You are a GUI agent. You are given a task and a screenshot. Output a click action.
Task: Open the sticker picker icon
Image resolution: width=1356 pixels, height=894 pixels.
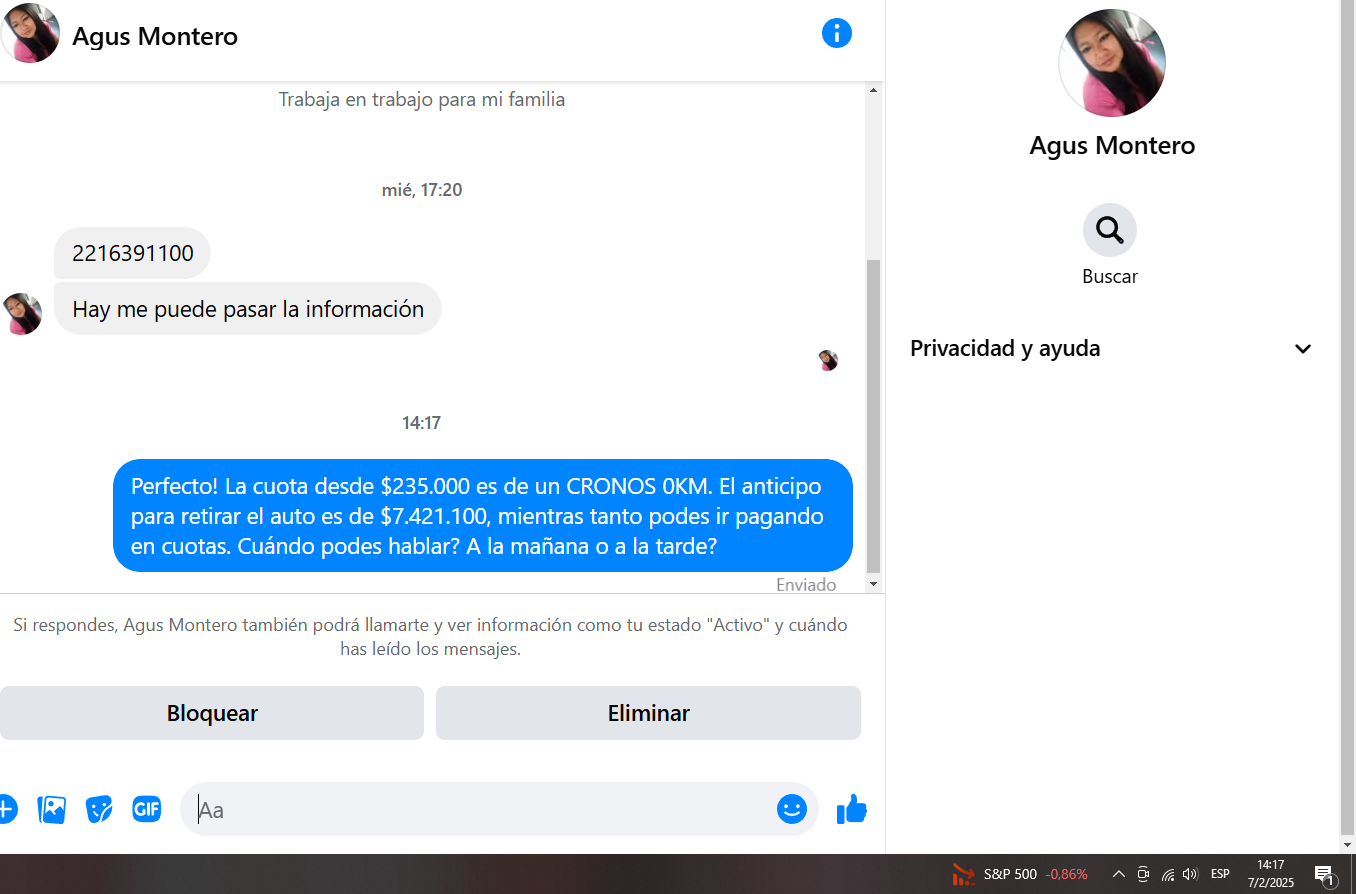point(99,809)
